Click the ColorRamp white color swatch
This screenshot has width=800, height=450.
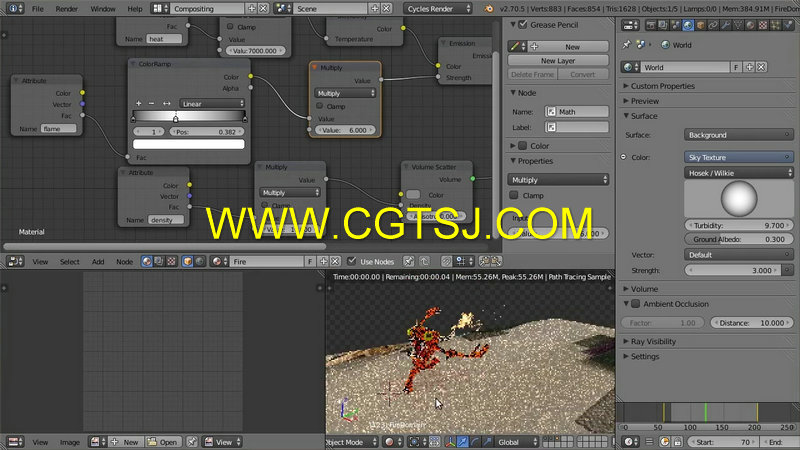(x=188, y=144)
